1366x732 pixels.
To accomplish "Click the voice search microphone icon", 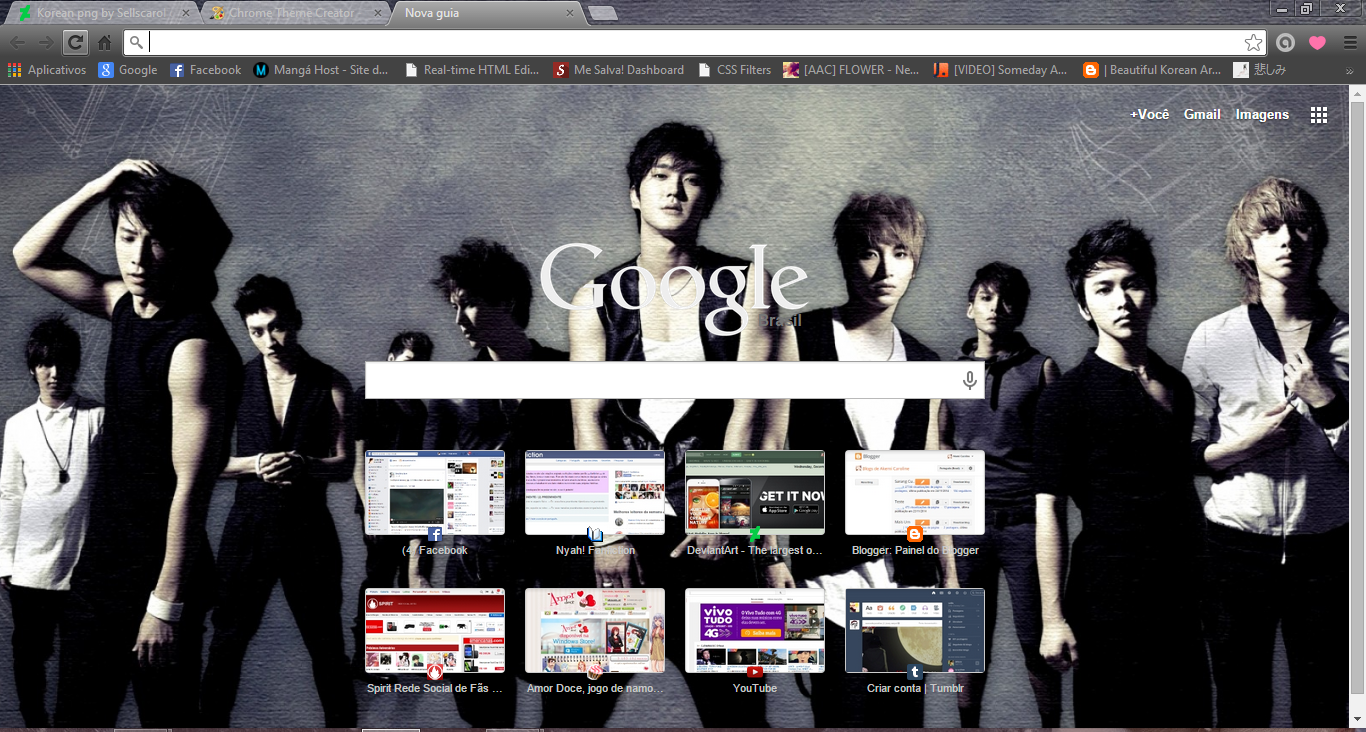I will tap(967, 379).
